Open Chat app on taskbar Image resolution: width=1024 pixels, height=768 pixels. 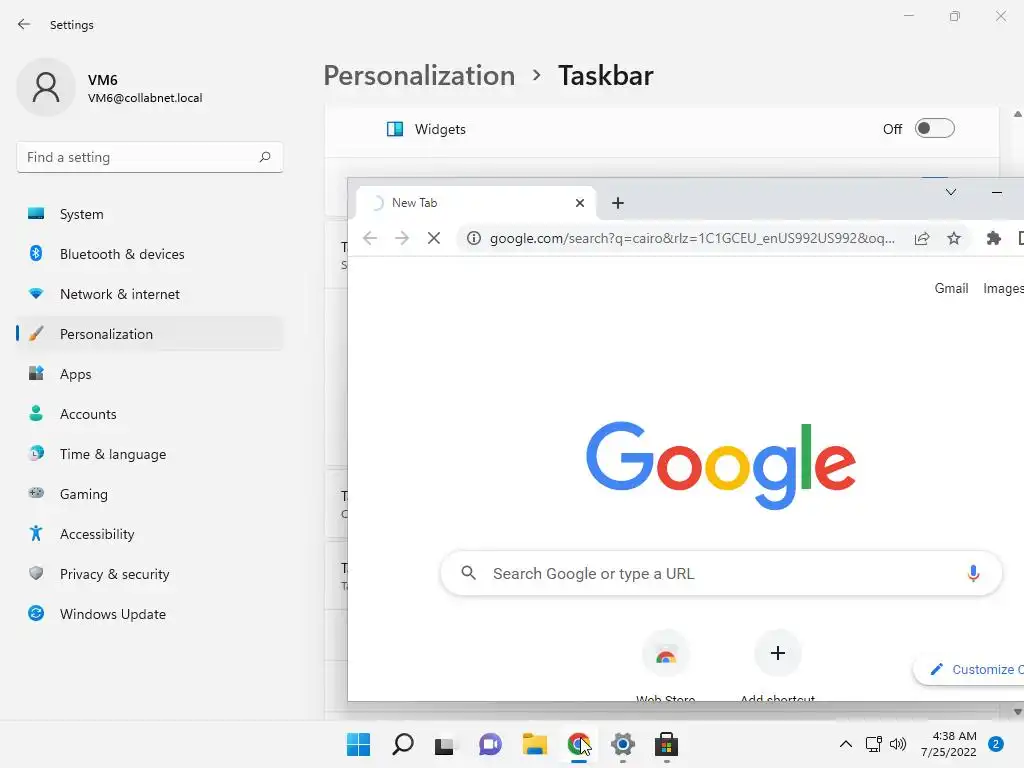click(x=490, y=744)
